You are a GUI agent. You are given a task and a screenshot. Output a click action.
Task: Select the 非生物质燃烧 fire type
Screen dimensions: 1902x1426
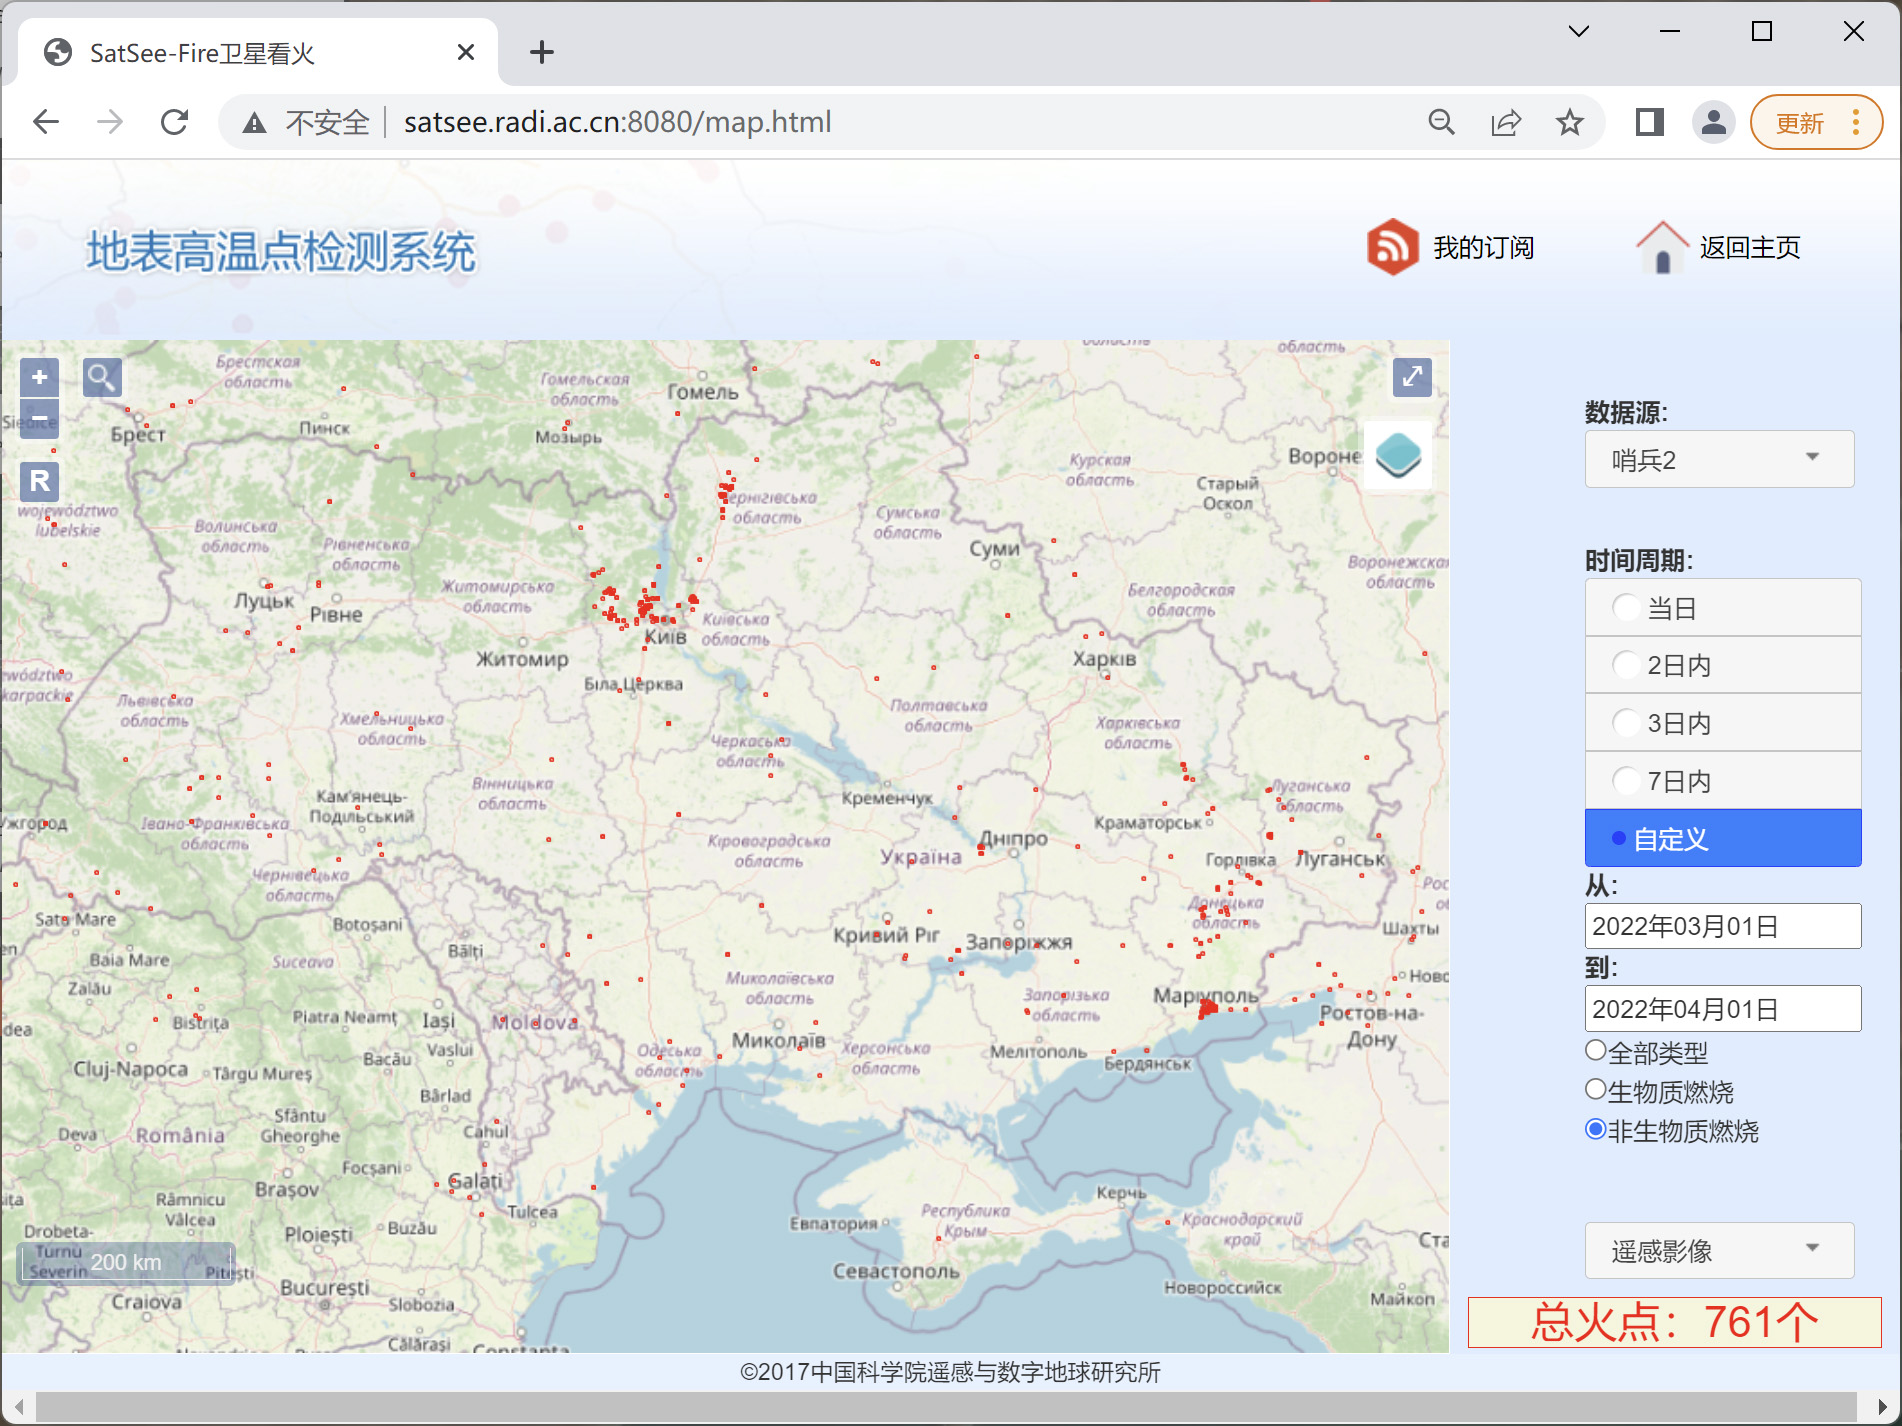tap(1596, 1130)
